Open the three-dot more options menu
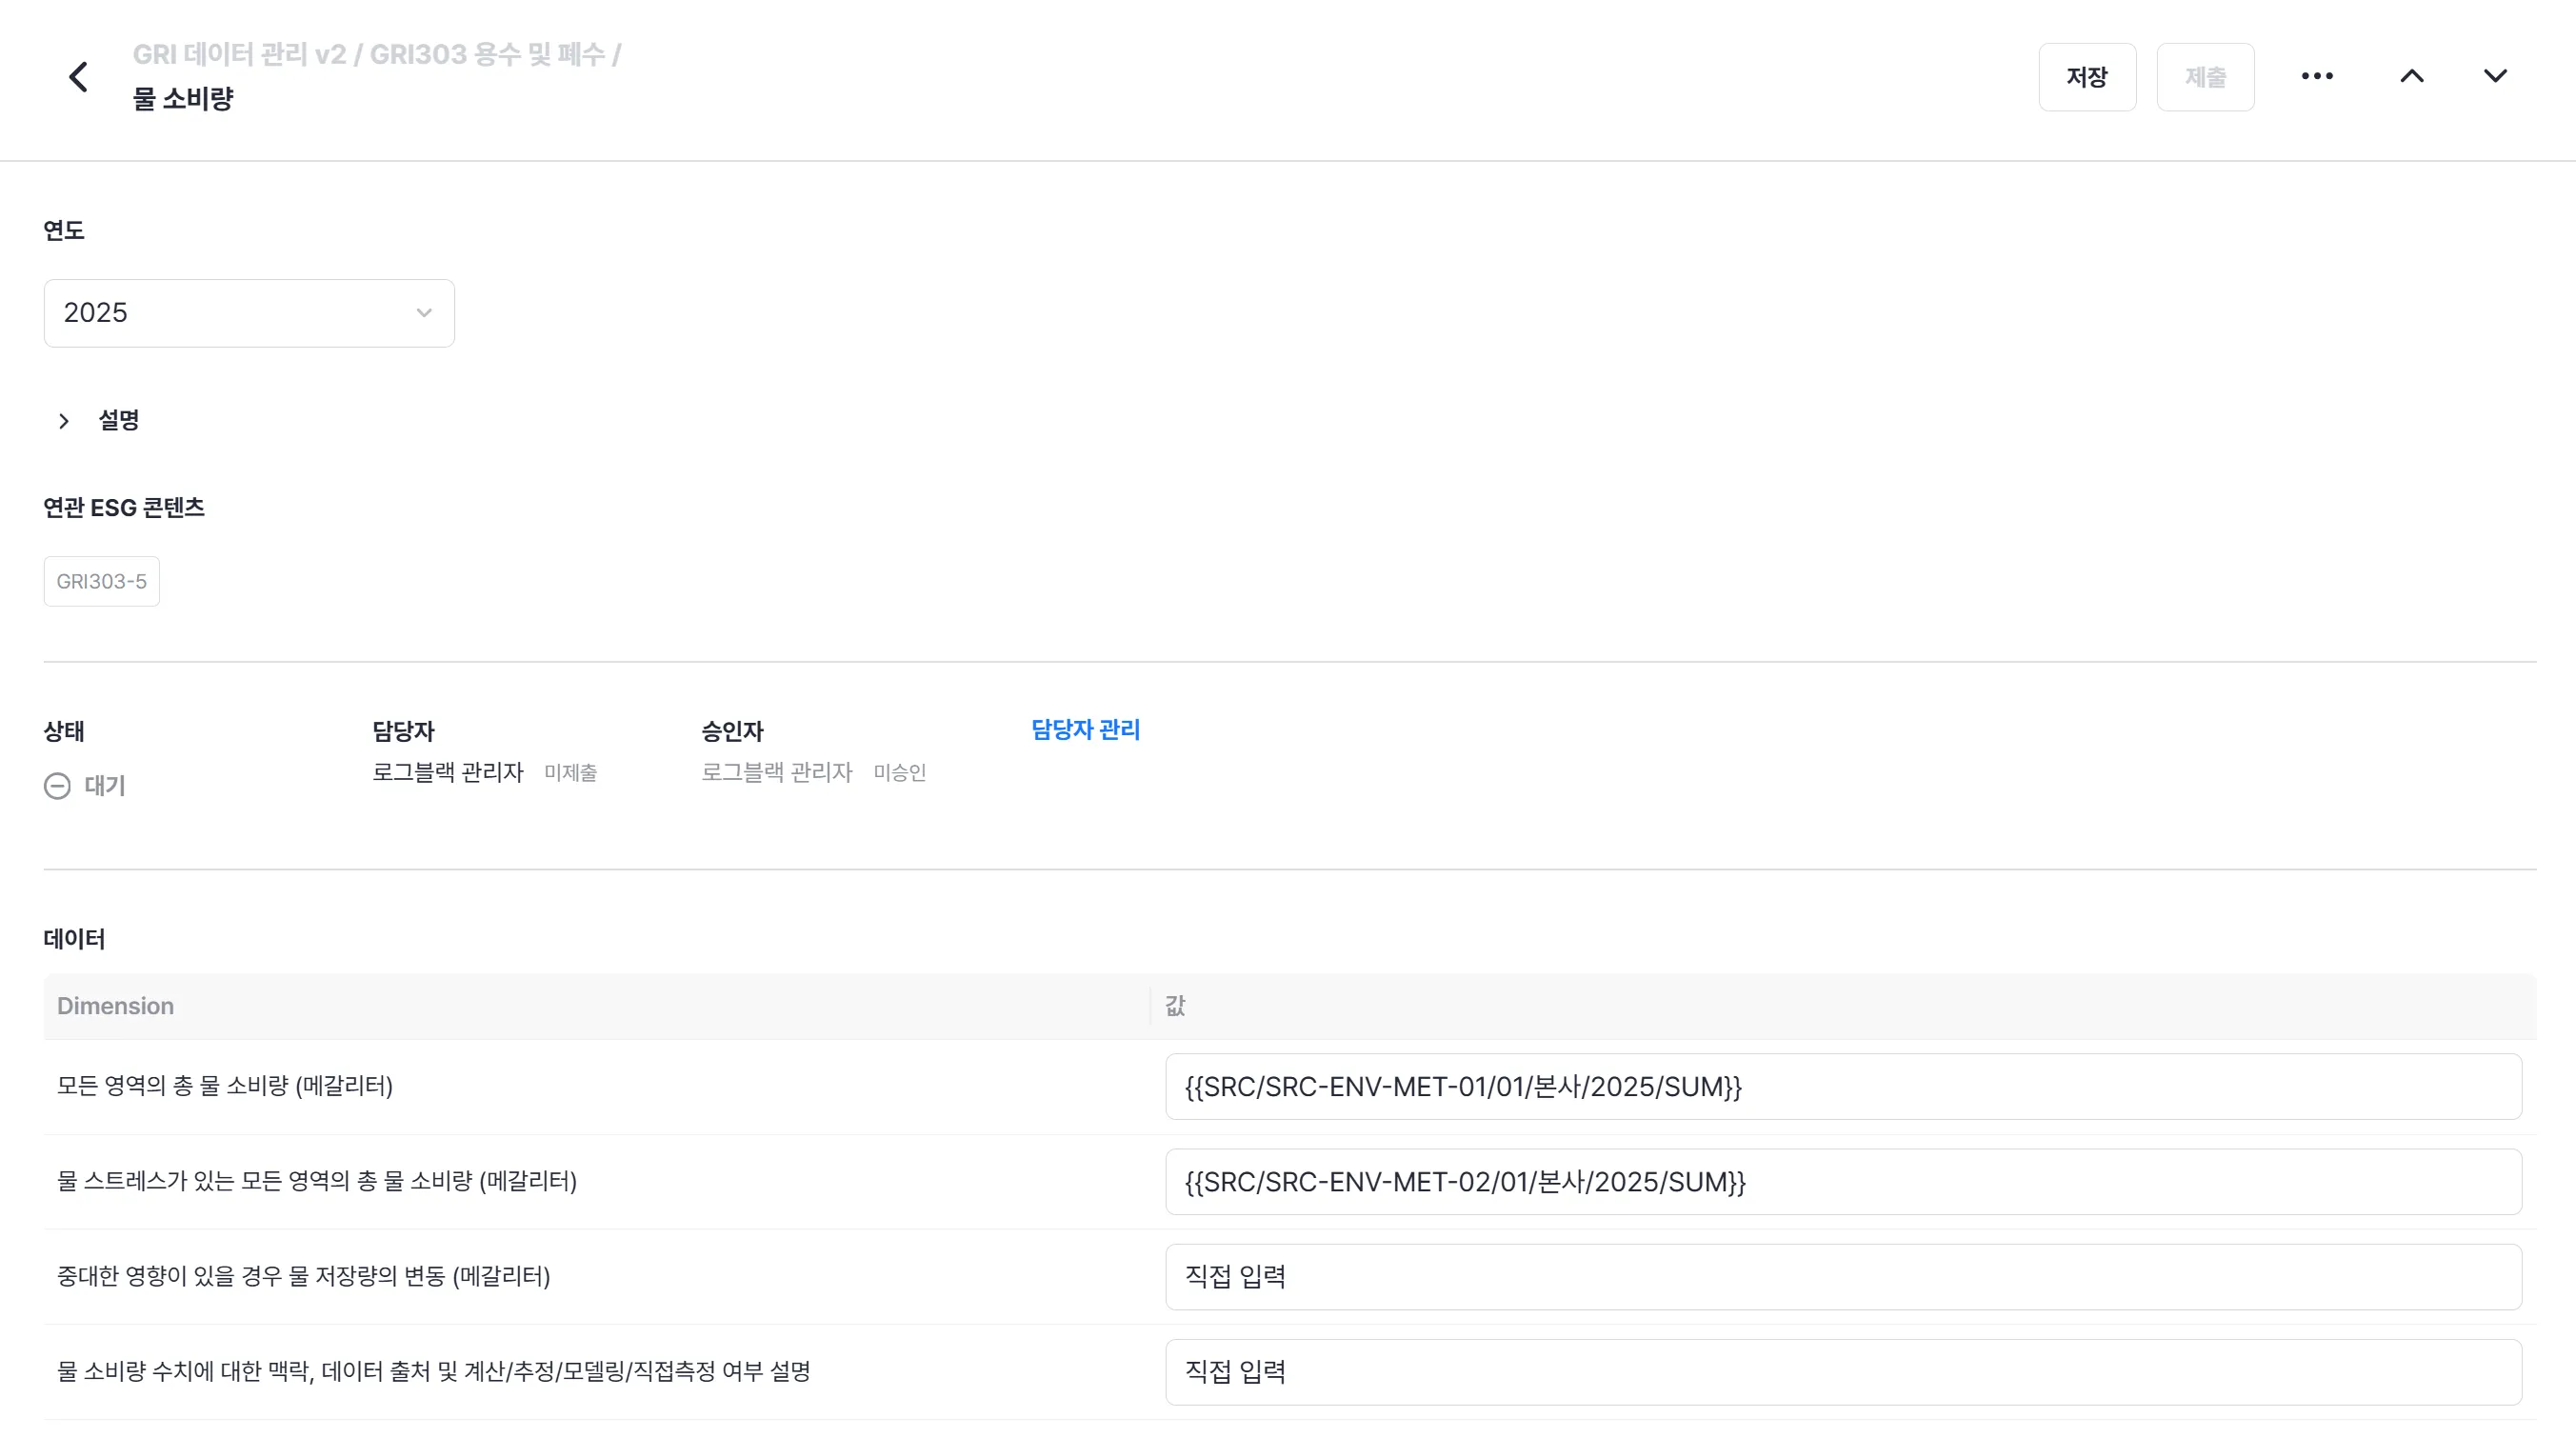This screenshot has width=2576, height=1438. (2316, 77)
